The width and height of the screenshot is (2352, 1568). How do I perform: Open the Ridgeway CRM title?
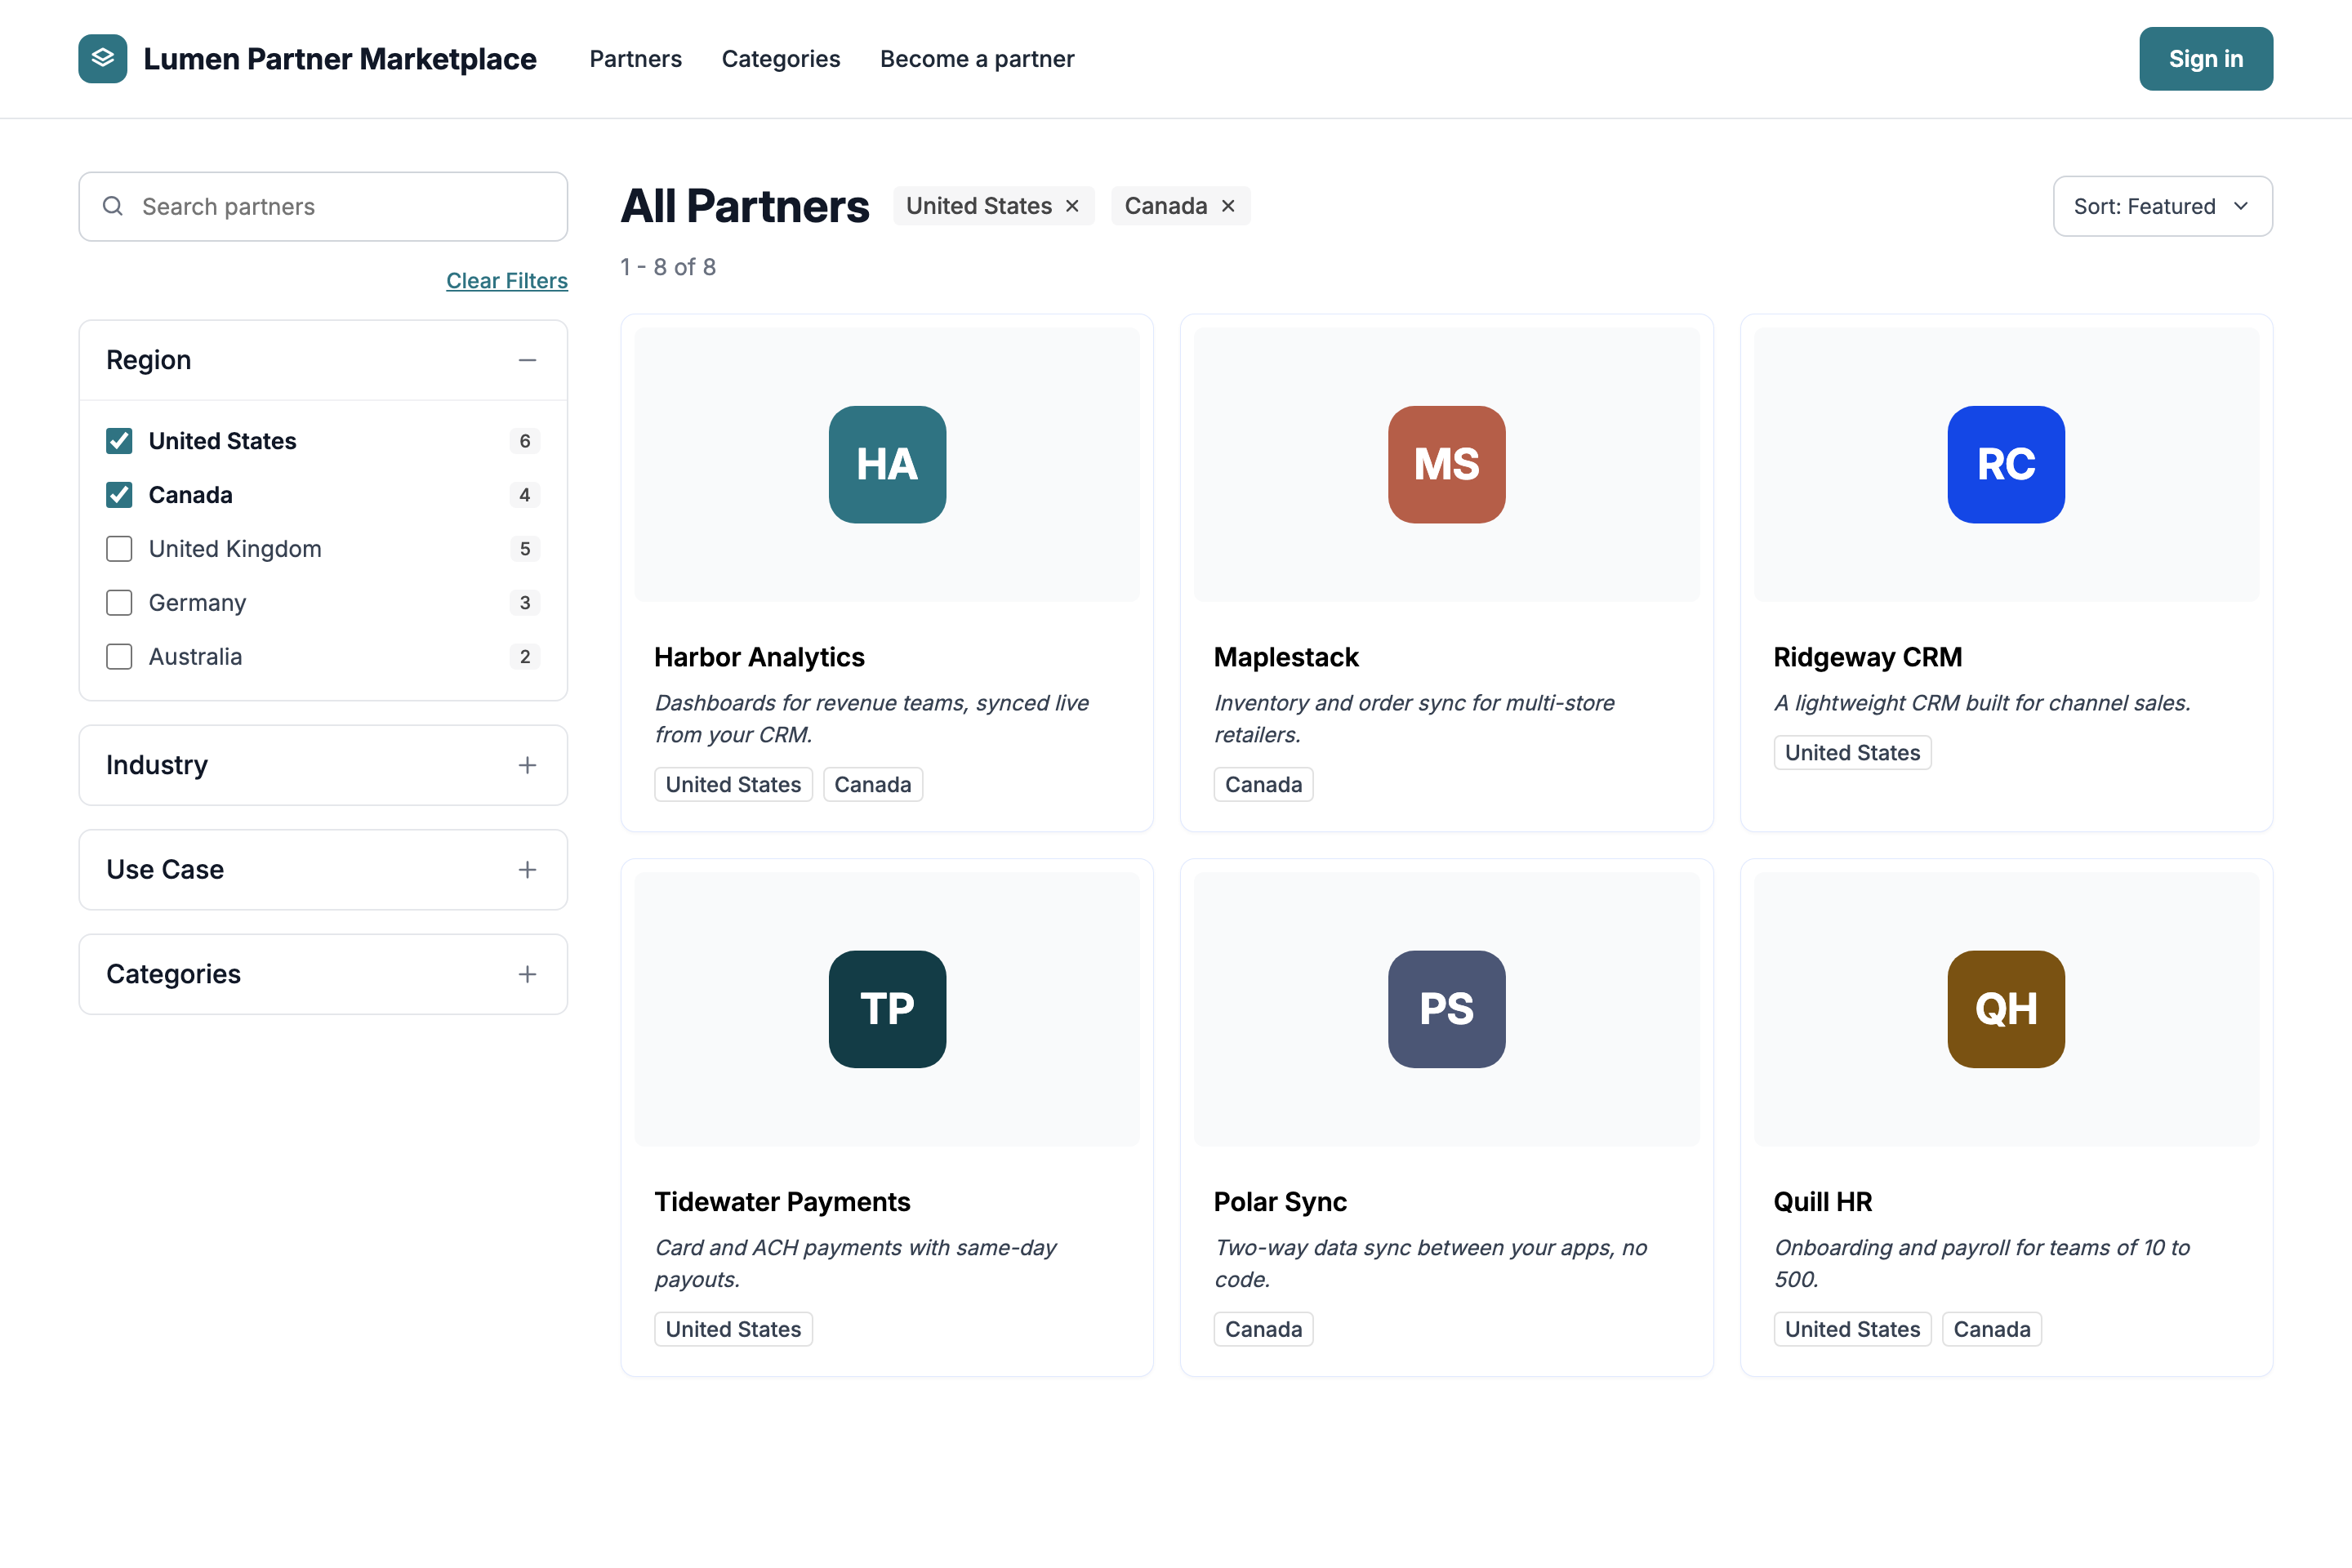(1867, 657)
